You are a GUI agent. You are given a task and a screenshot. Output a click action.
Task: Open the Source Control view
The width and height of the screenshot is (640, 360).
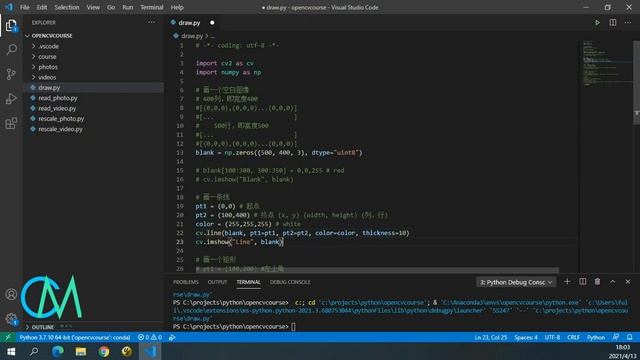pos(11,74)
